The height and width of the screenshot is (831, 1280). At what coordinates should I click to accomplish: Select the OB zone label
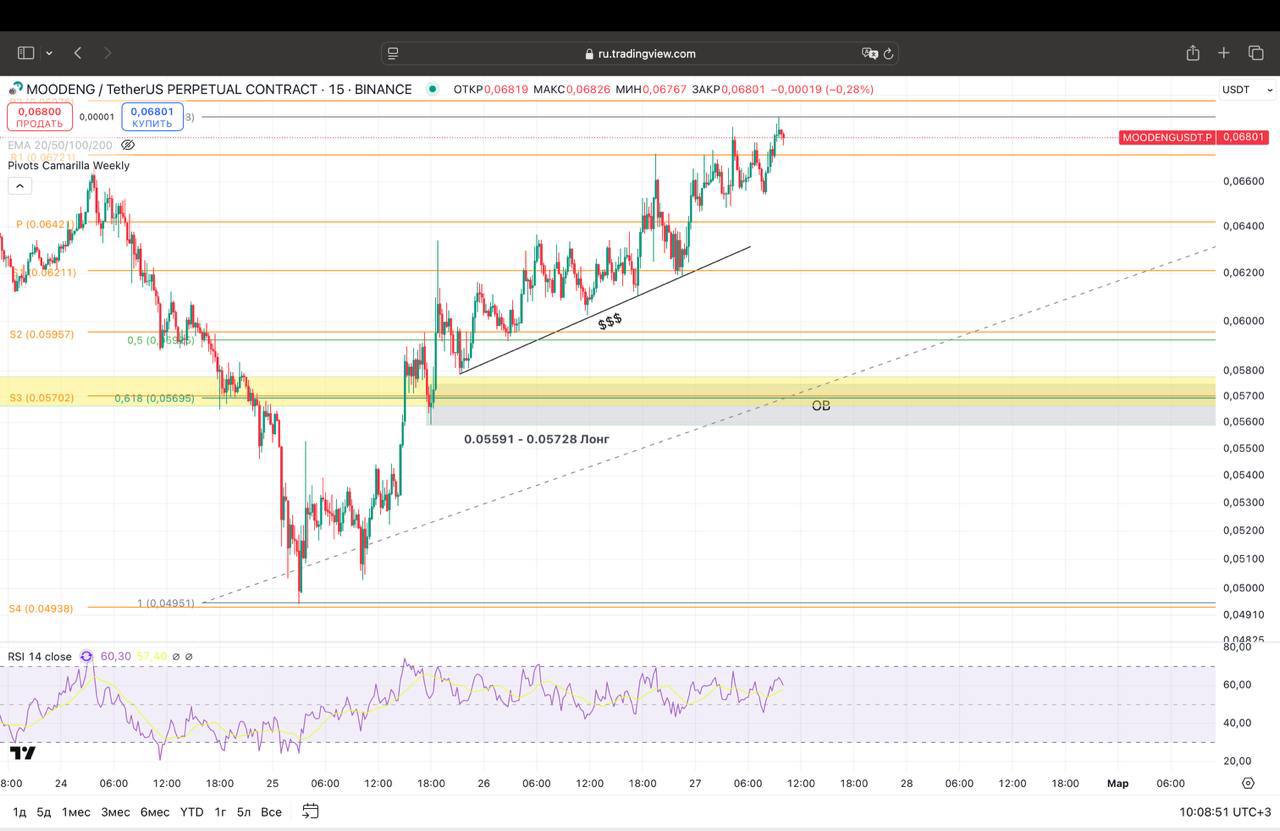[821, 405]
